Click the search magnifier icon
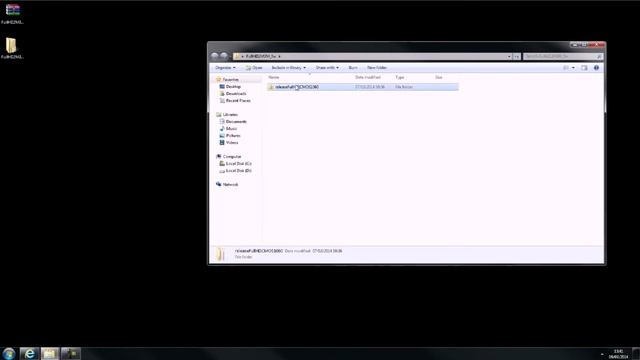Image resolution: width=640 pixels, height=360 pixels. point(599,56)
